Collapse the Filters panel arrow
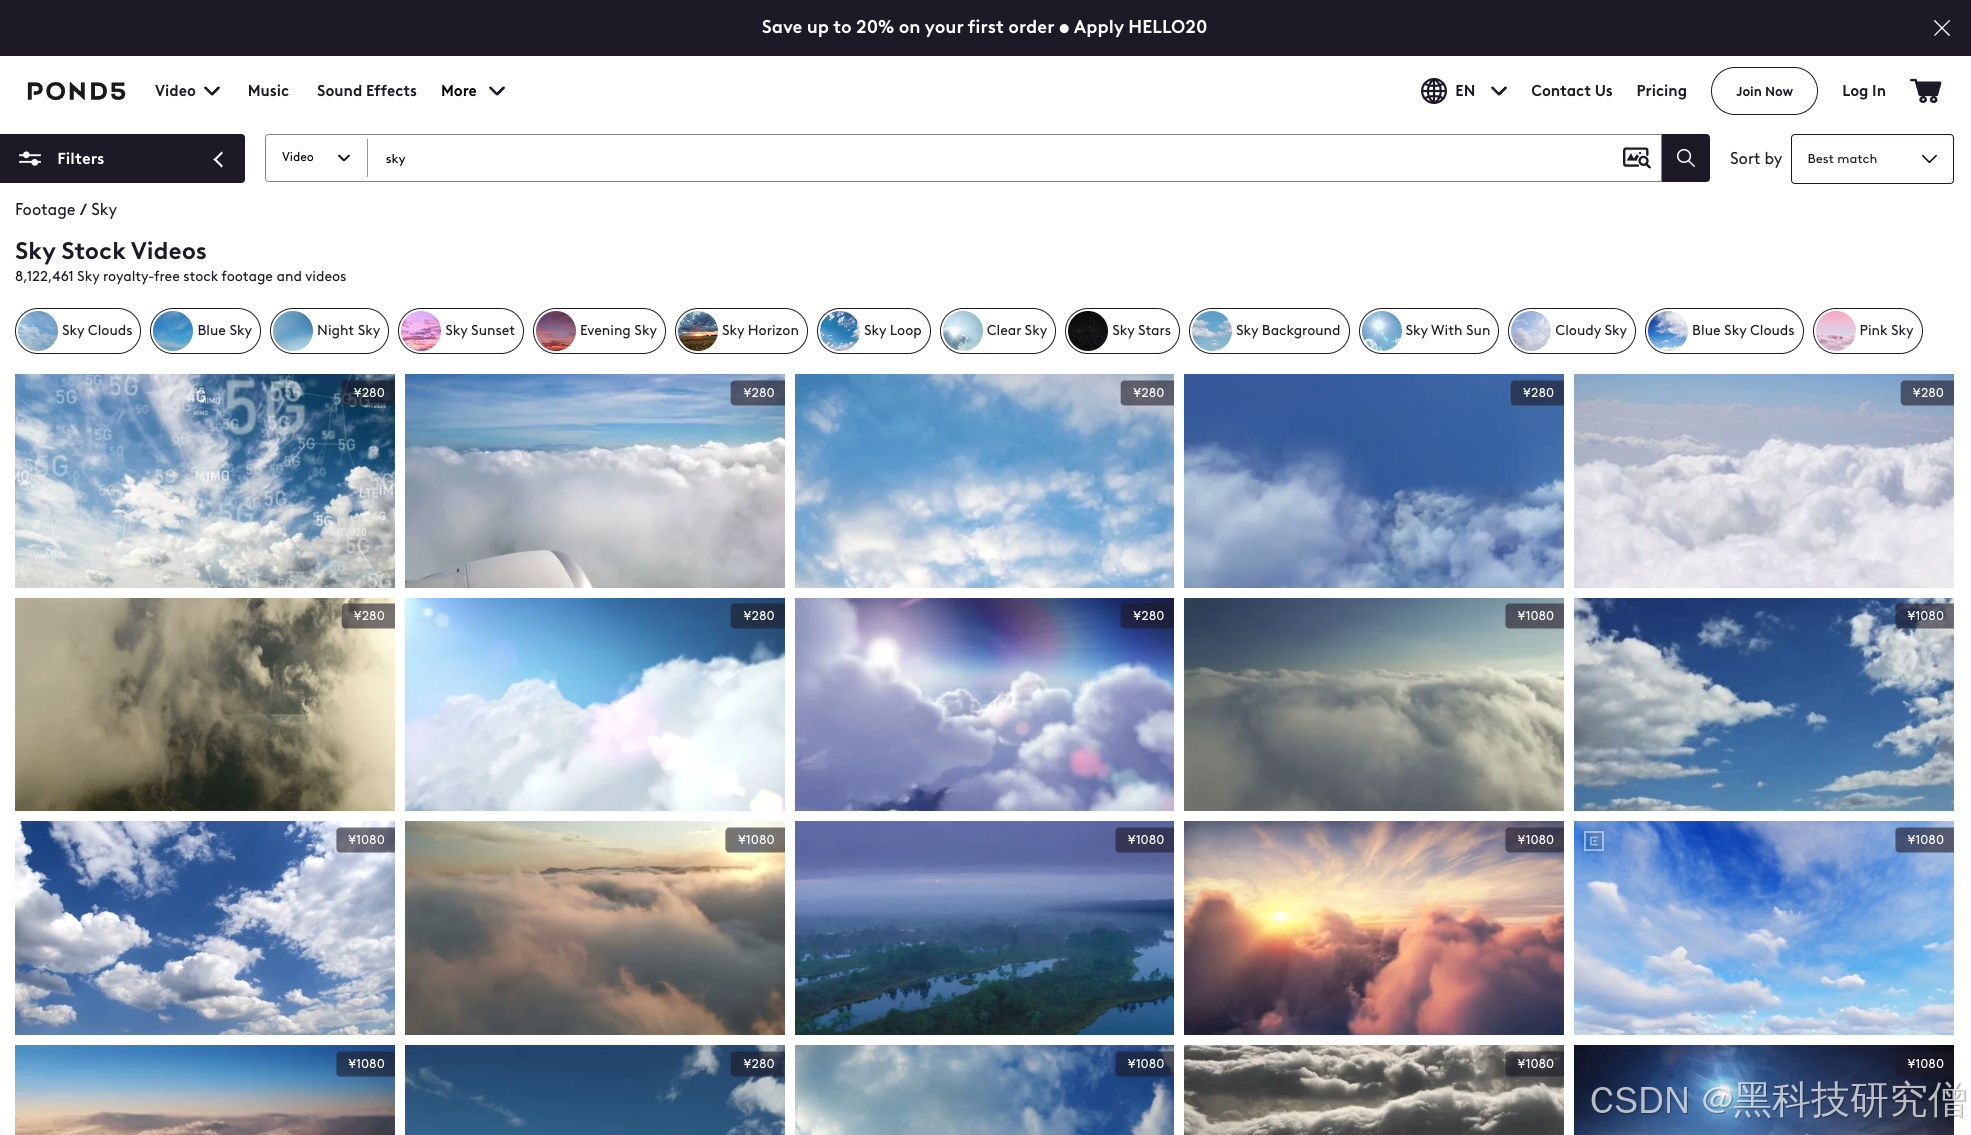 click(218, 159)
